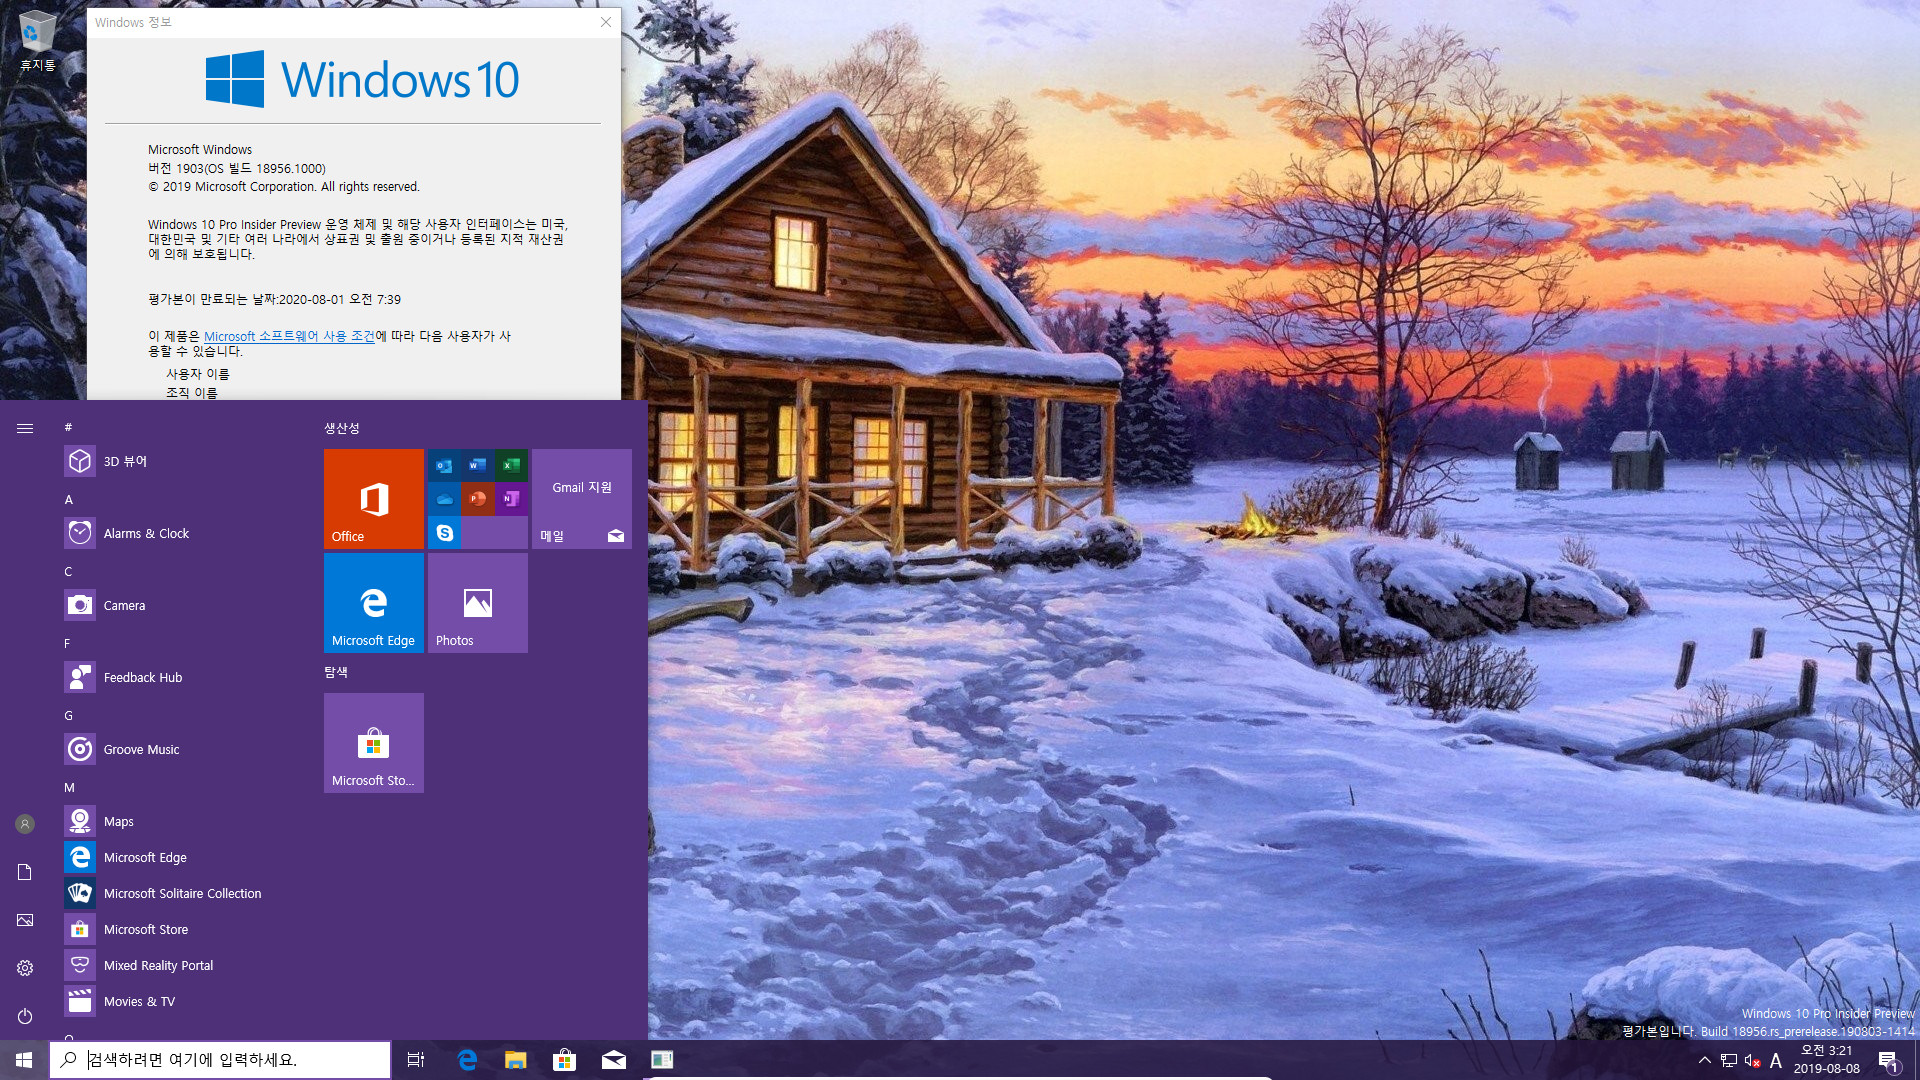The width and height of the screenshot is (1920, 1080).
Task: Toggle the IME input mode indicator A
Action: [x=1776, y=1060]
